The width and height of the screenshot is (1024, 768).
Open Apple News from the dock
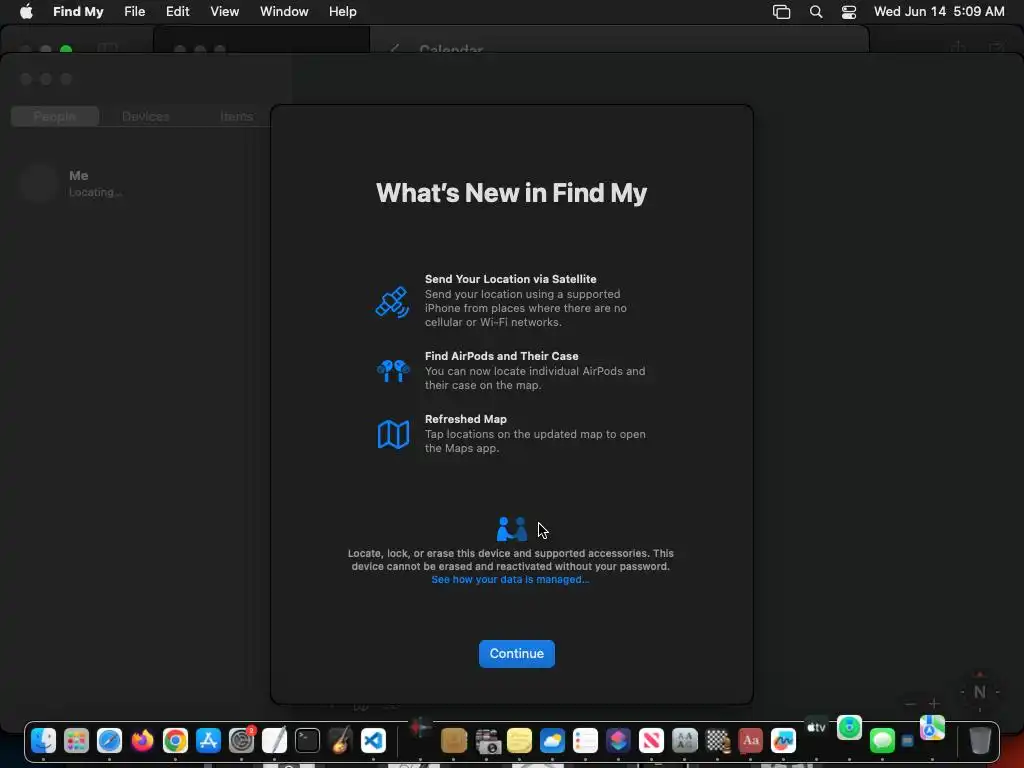pos(651,741)
